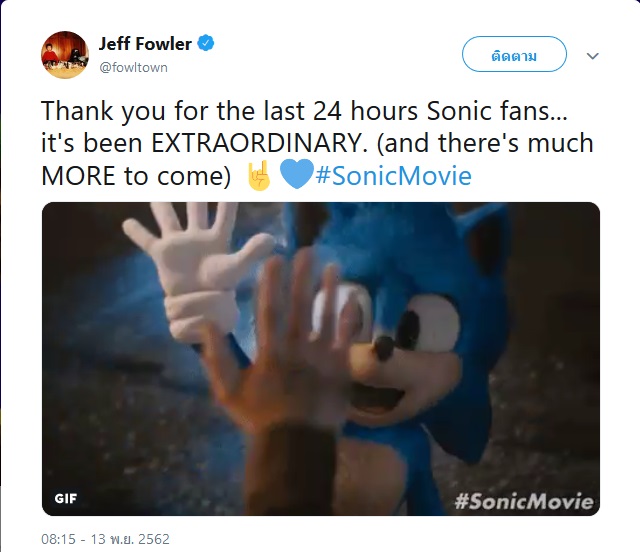This screenshot has width=640, height=552.
Task: Open the @fowltown handle link
Action: pyautogui.click(x=133, y=67)
